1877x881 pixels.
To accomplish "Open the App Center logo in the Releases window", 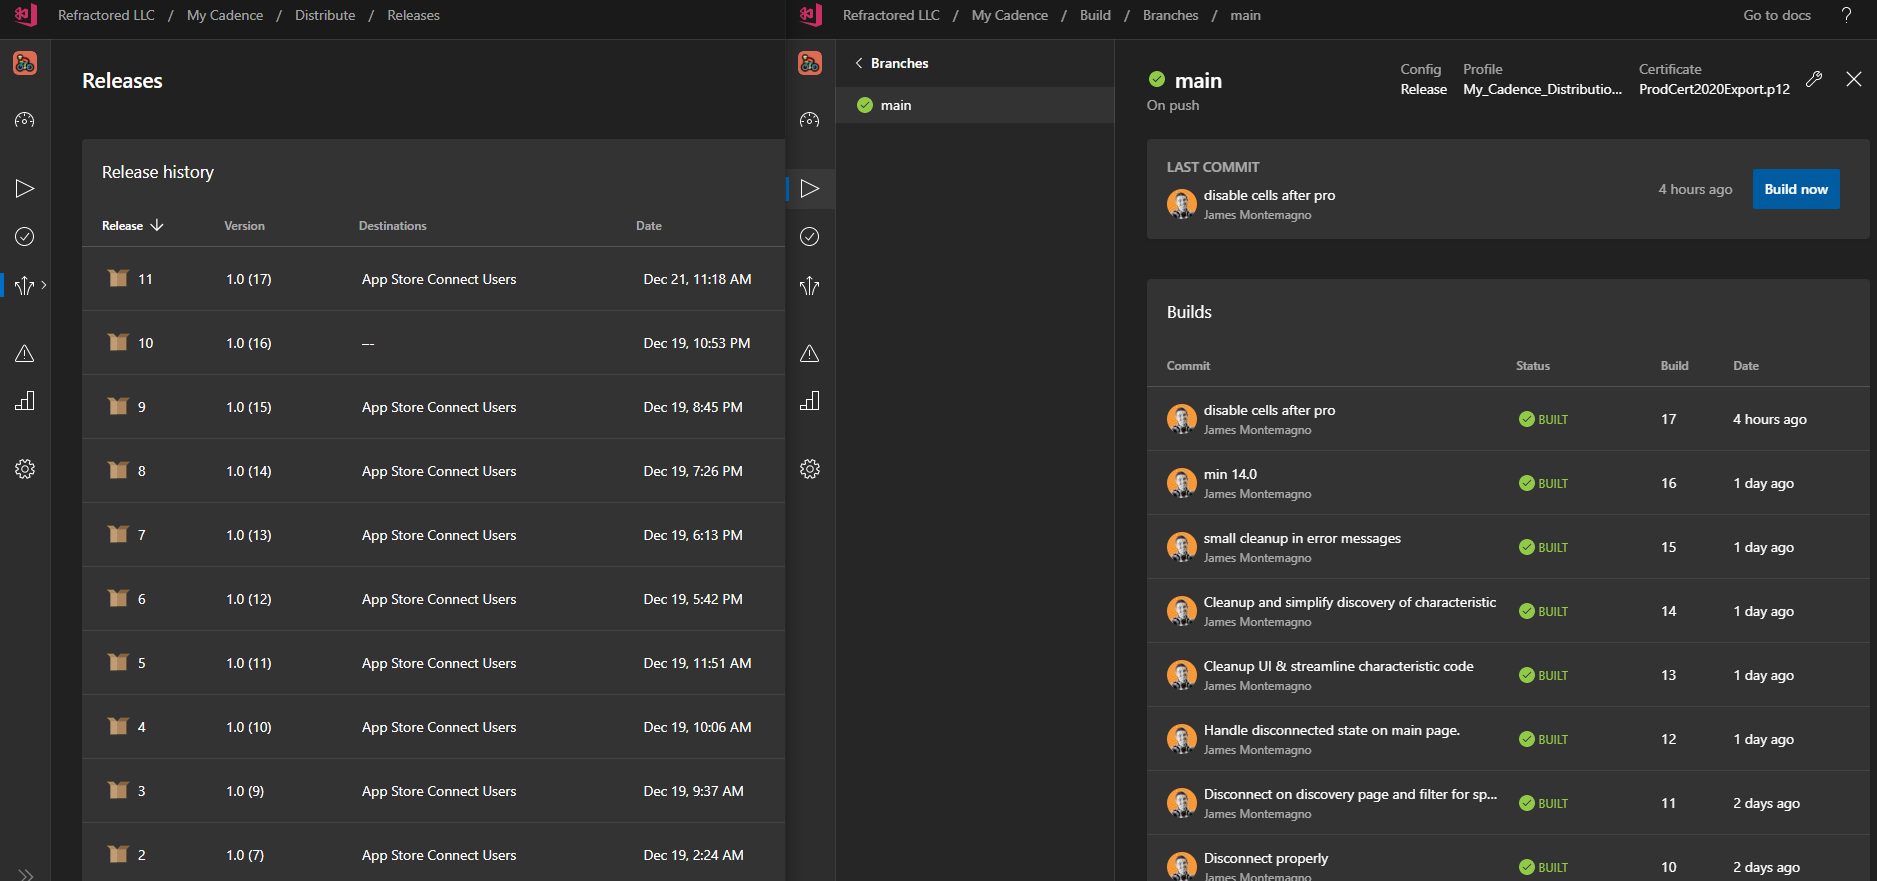I will [26, 15].
